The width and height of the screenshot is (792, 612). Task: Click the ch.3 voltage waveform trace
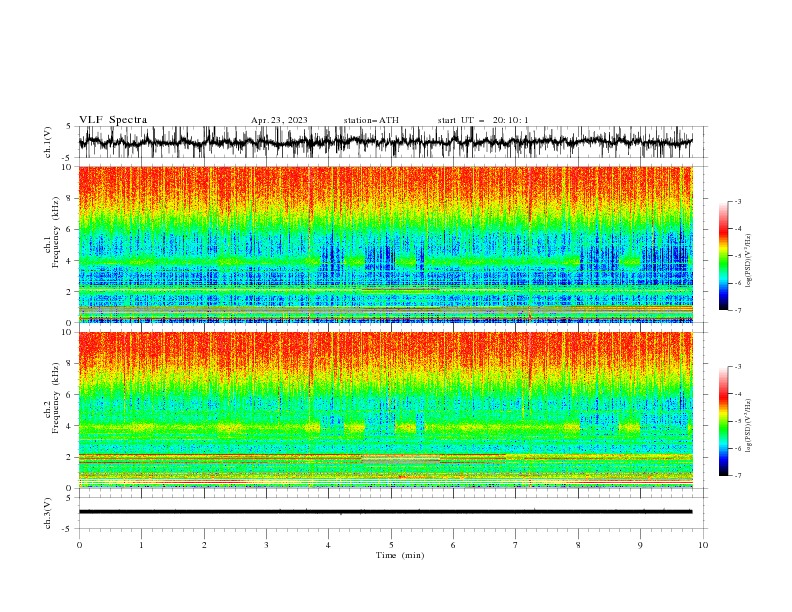point(385,512)
